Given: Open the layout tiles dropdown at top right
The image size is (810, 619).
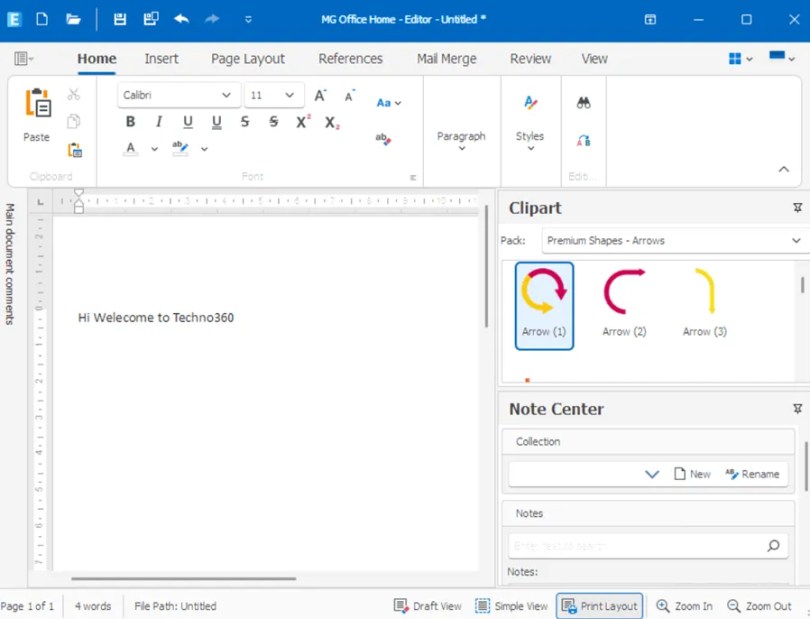Looking at the screenshot, I should 740,58.
